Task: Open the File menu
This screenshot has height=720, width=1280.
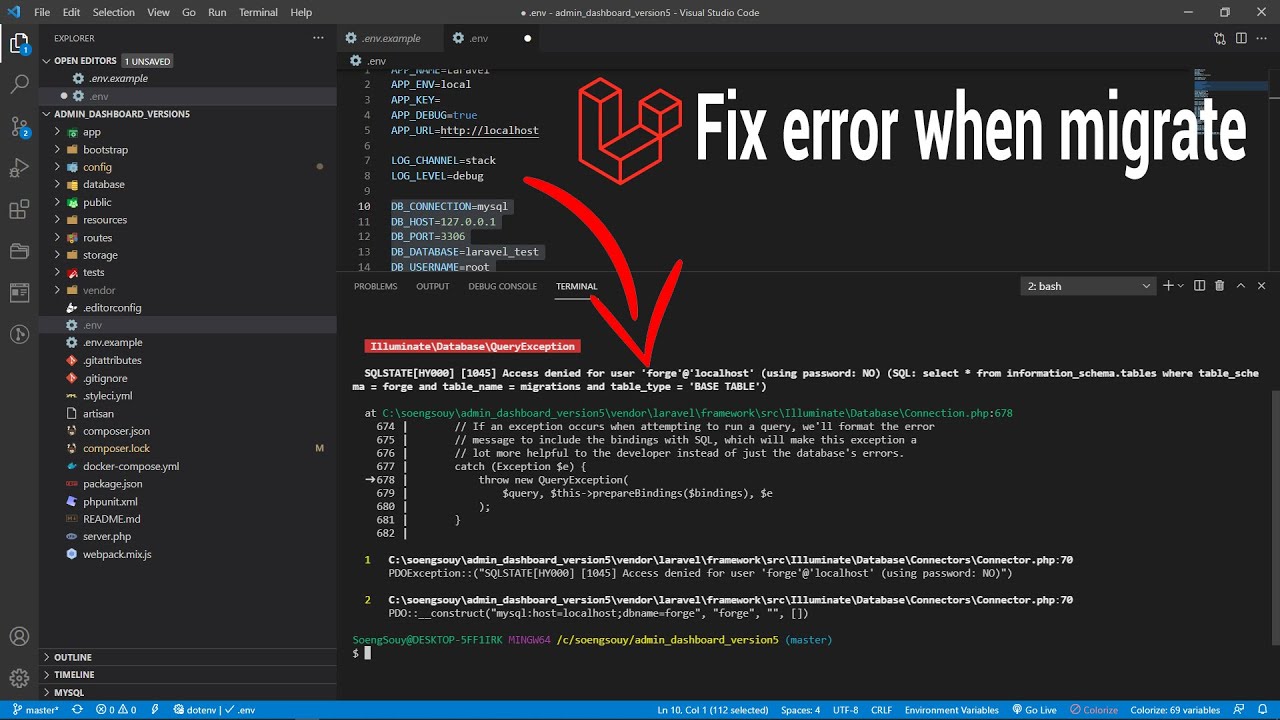Action: [42, 12]
